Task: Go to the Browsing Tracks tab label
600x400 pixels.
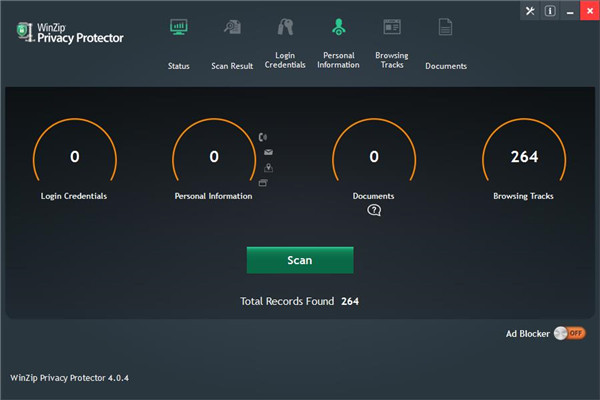Action: [392, 60]
